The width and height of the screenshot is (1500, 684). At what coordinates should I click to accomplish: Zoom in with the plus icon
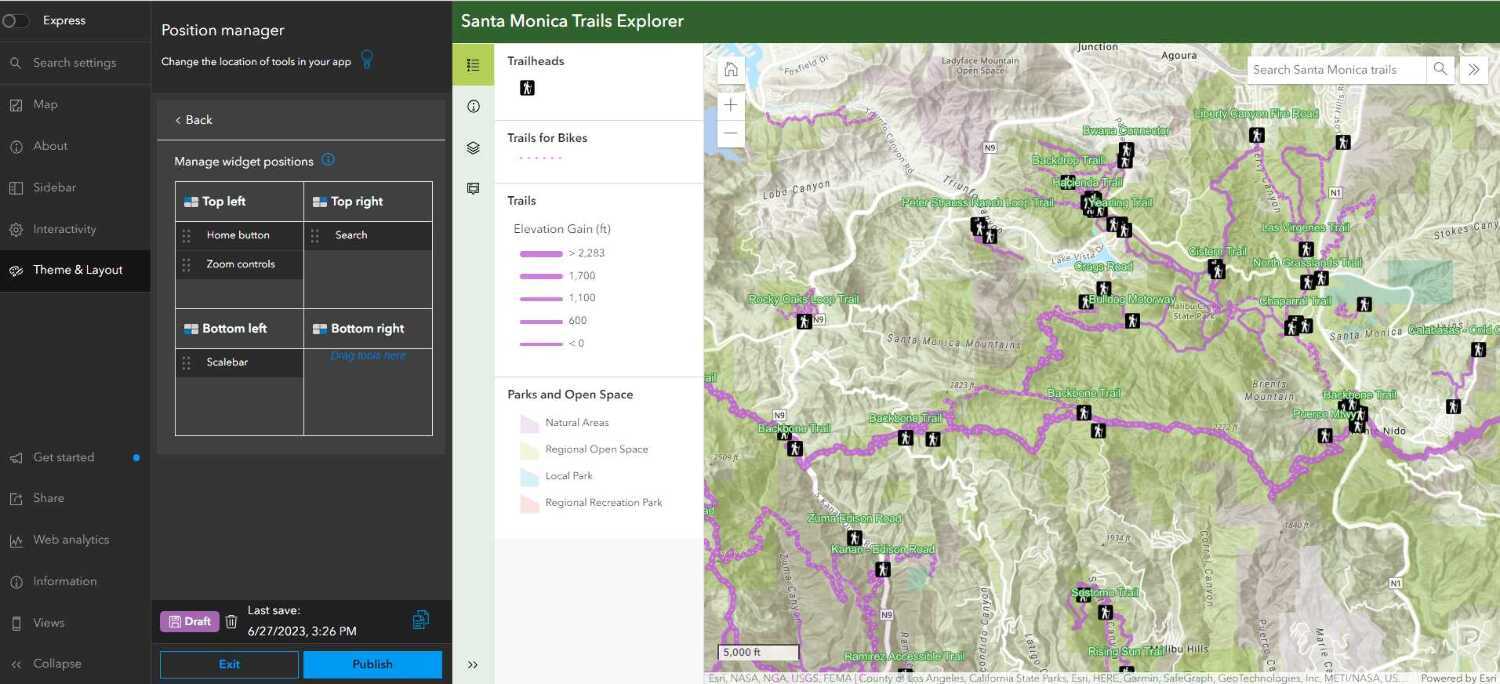[731, 105]
